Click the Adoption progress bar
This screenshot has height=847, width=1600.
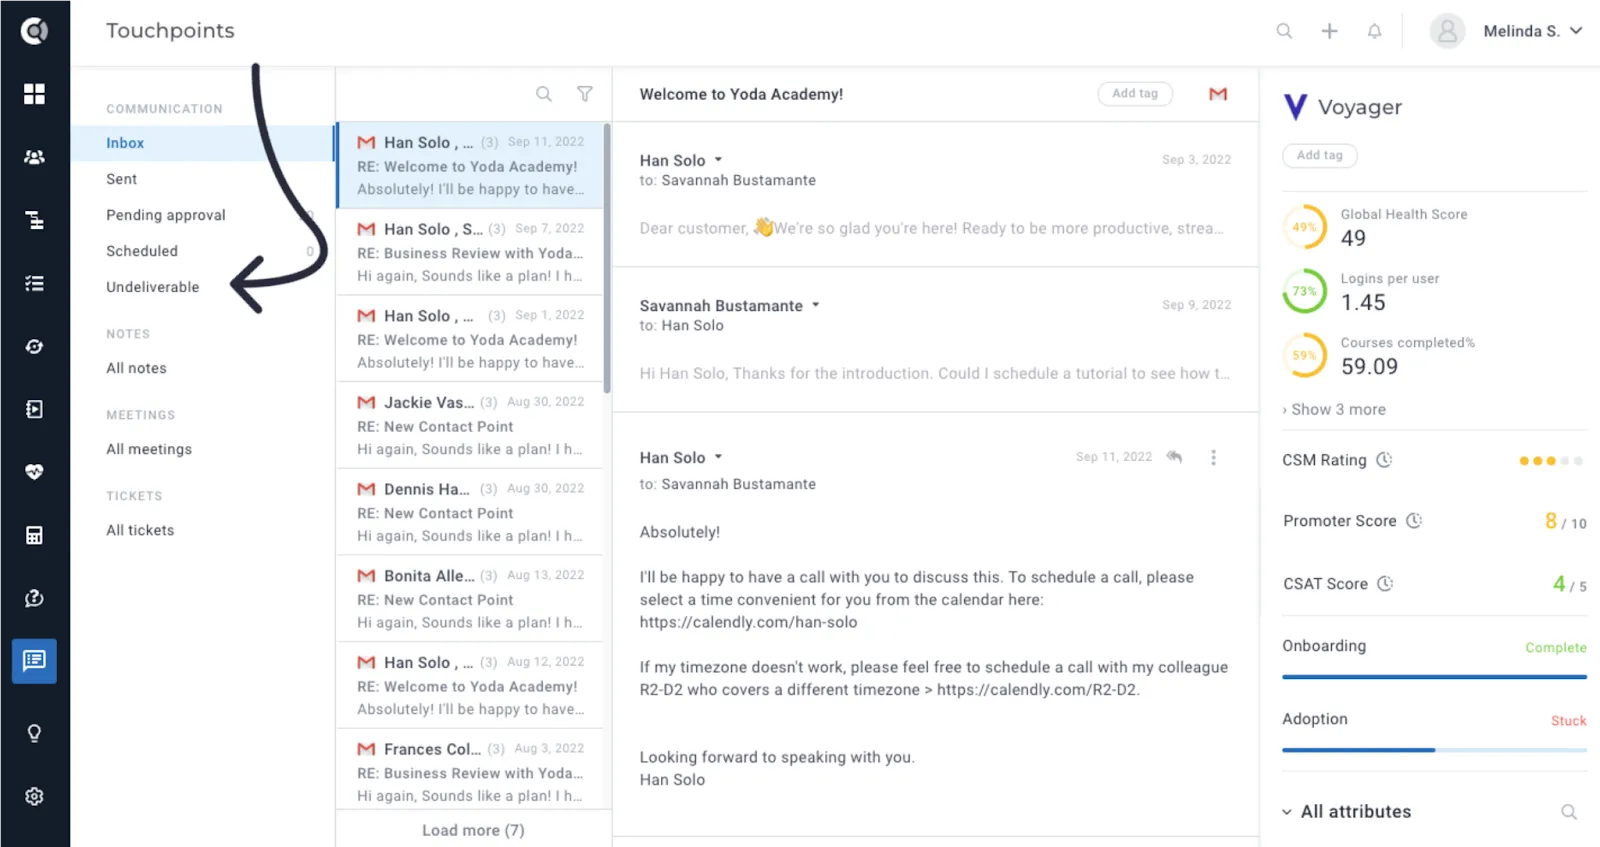coord(1434,750)
